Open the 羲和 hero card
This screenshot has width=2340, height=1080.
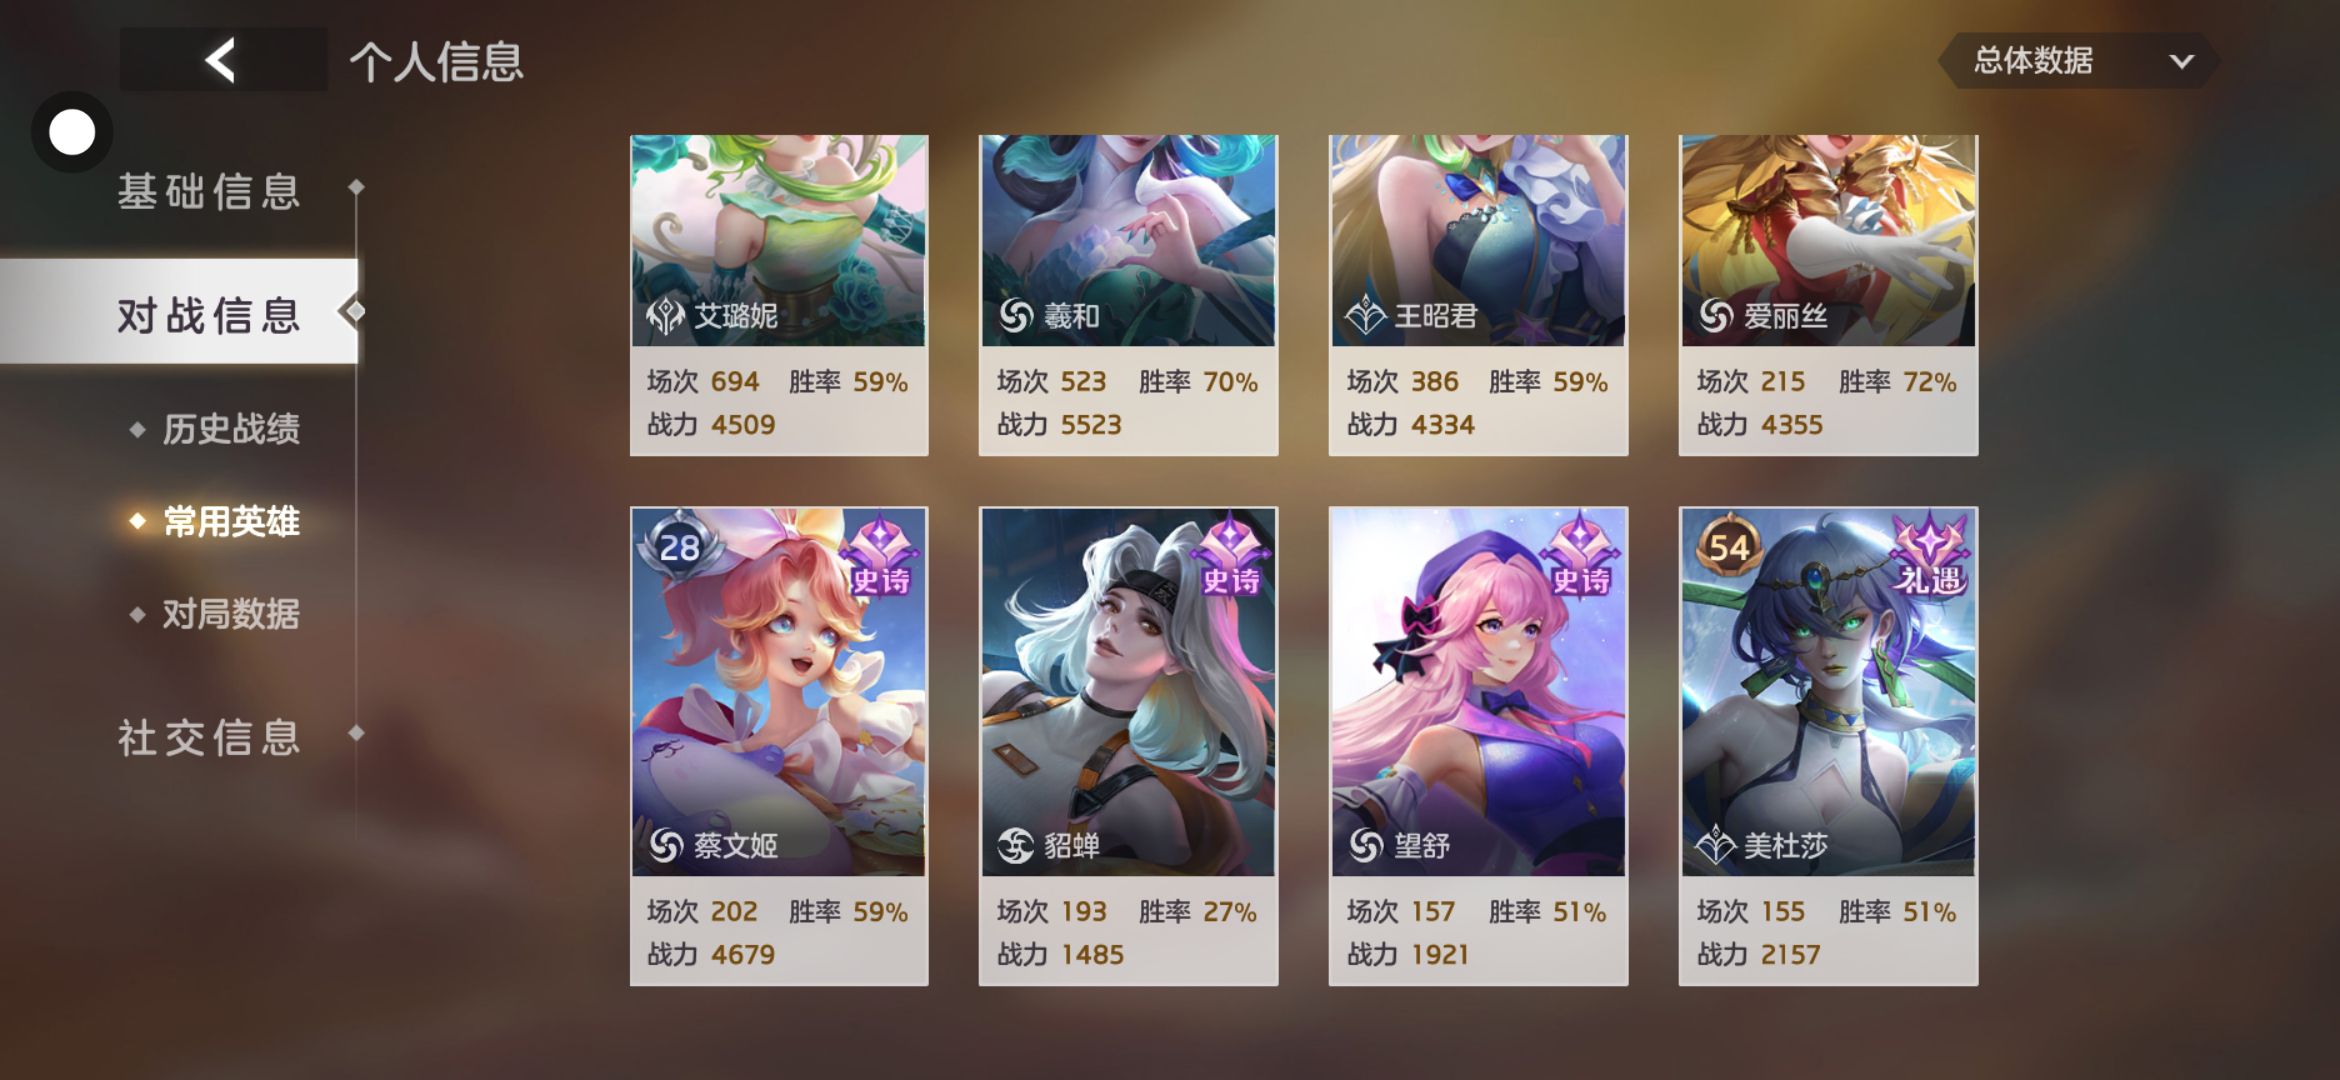click(1128, 295)
